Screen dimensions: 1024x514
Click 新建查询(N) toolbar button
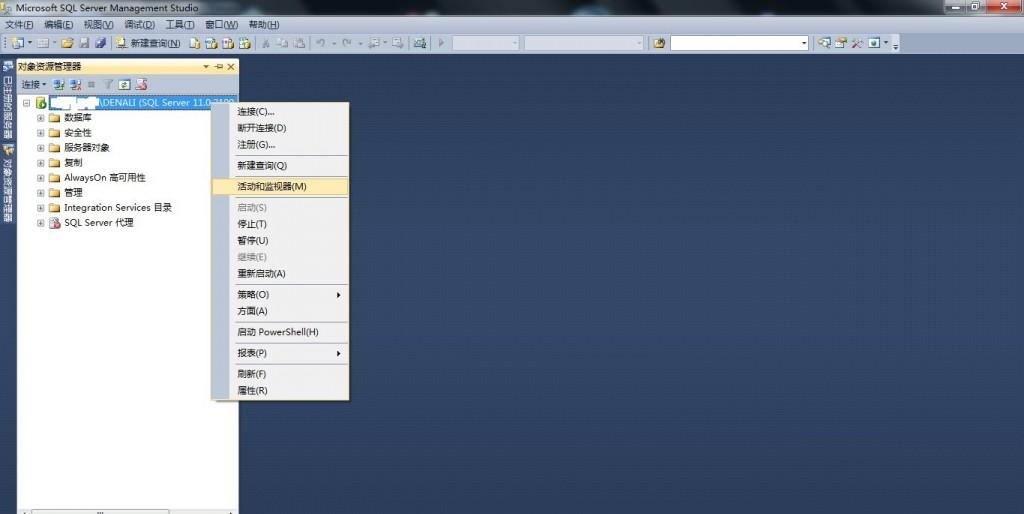[148, 43]
